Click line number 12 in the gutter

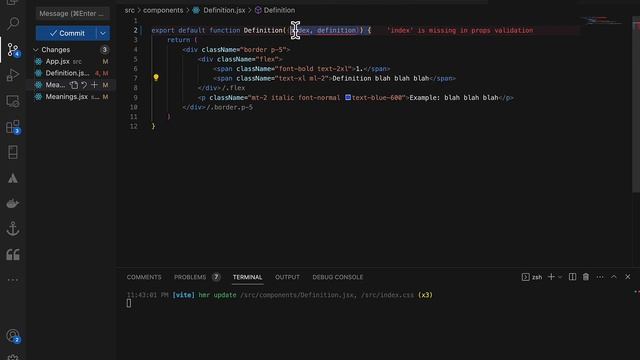(134, 127)
